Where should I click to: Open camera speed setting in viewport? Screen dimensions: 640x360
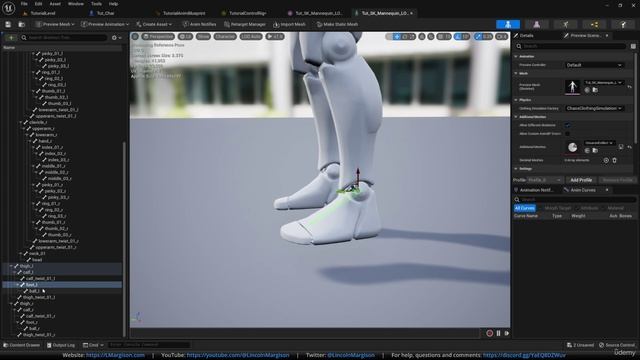coord(502,37)
